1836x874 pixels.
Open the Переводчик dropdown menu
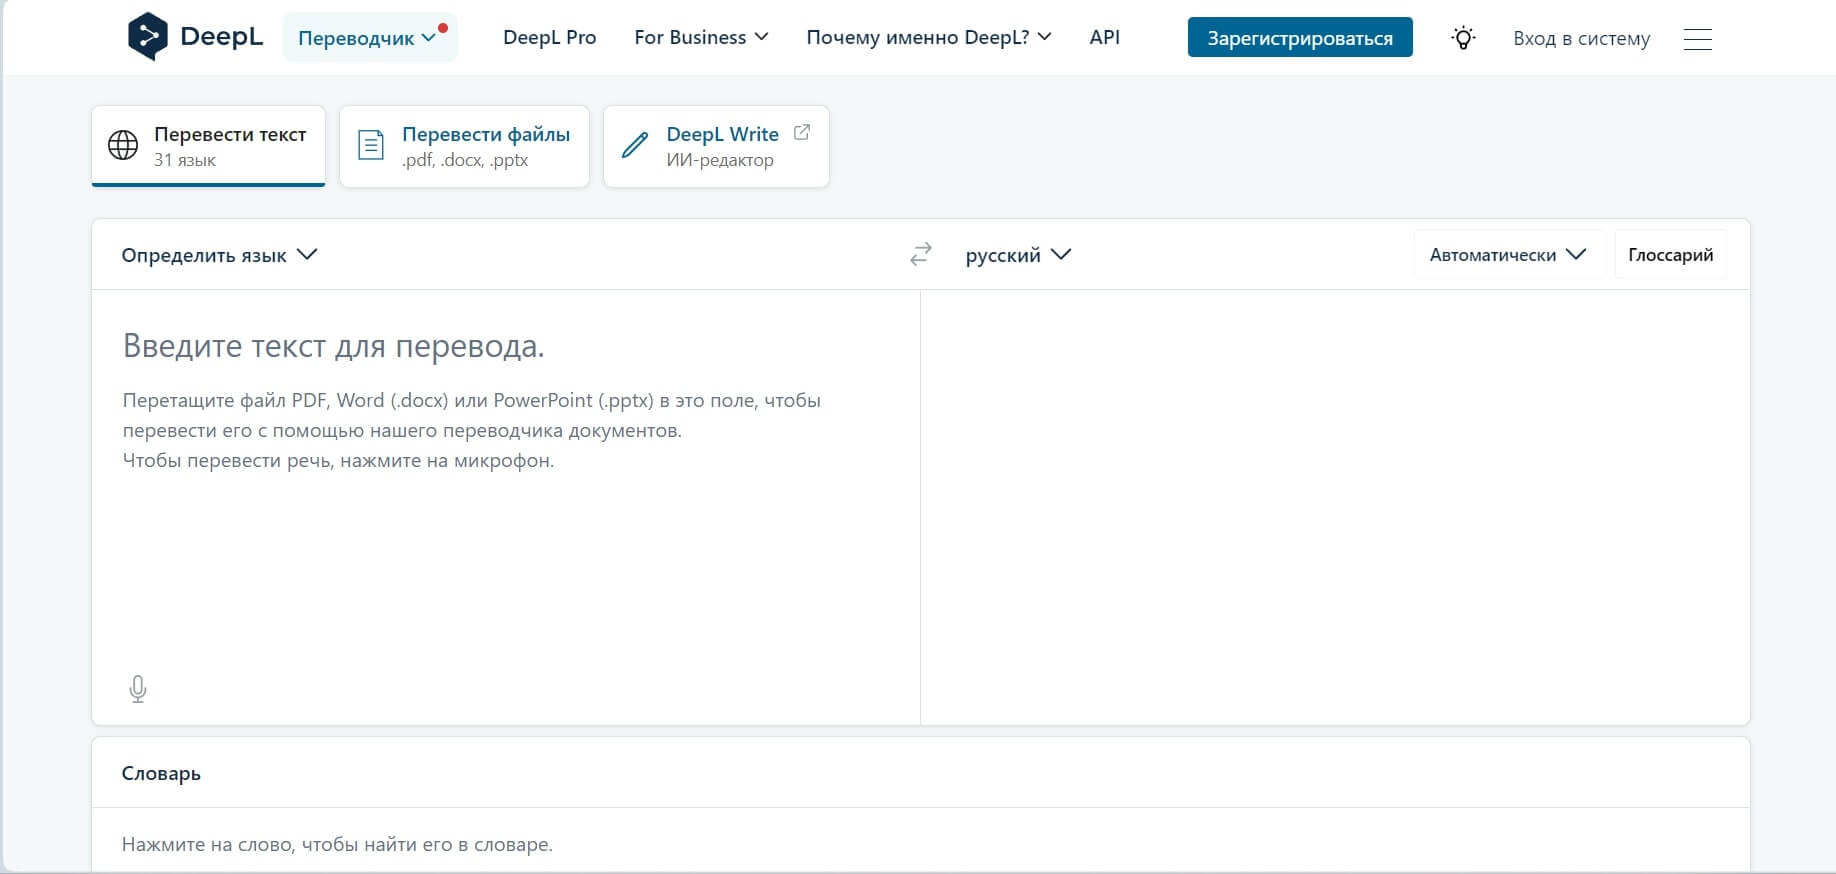pyautogui.click(x=370, y=38)
